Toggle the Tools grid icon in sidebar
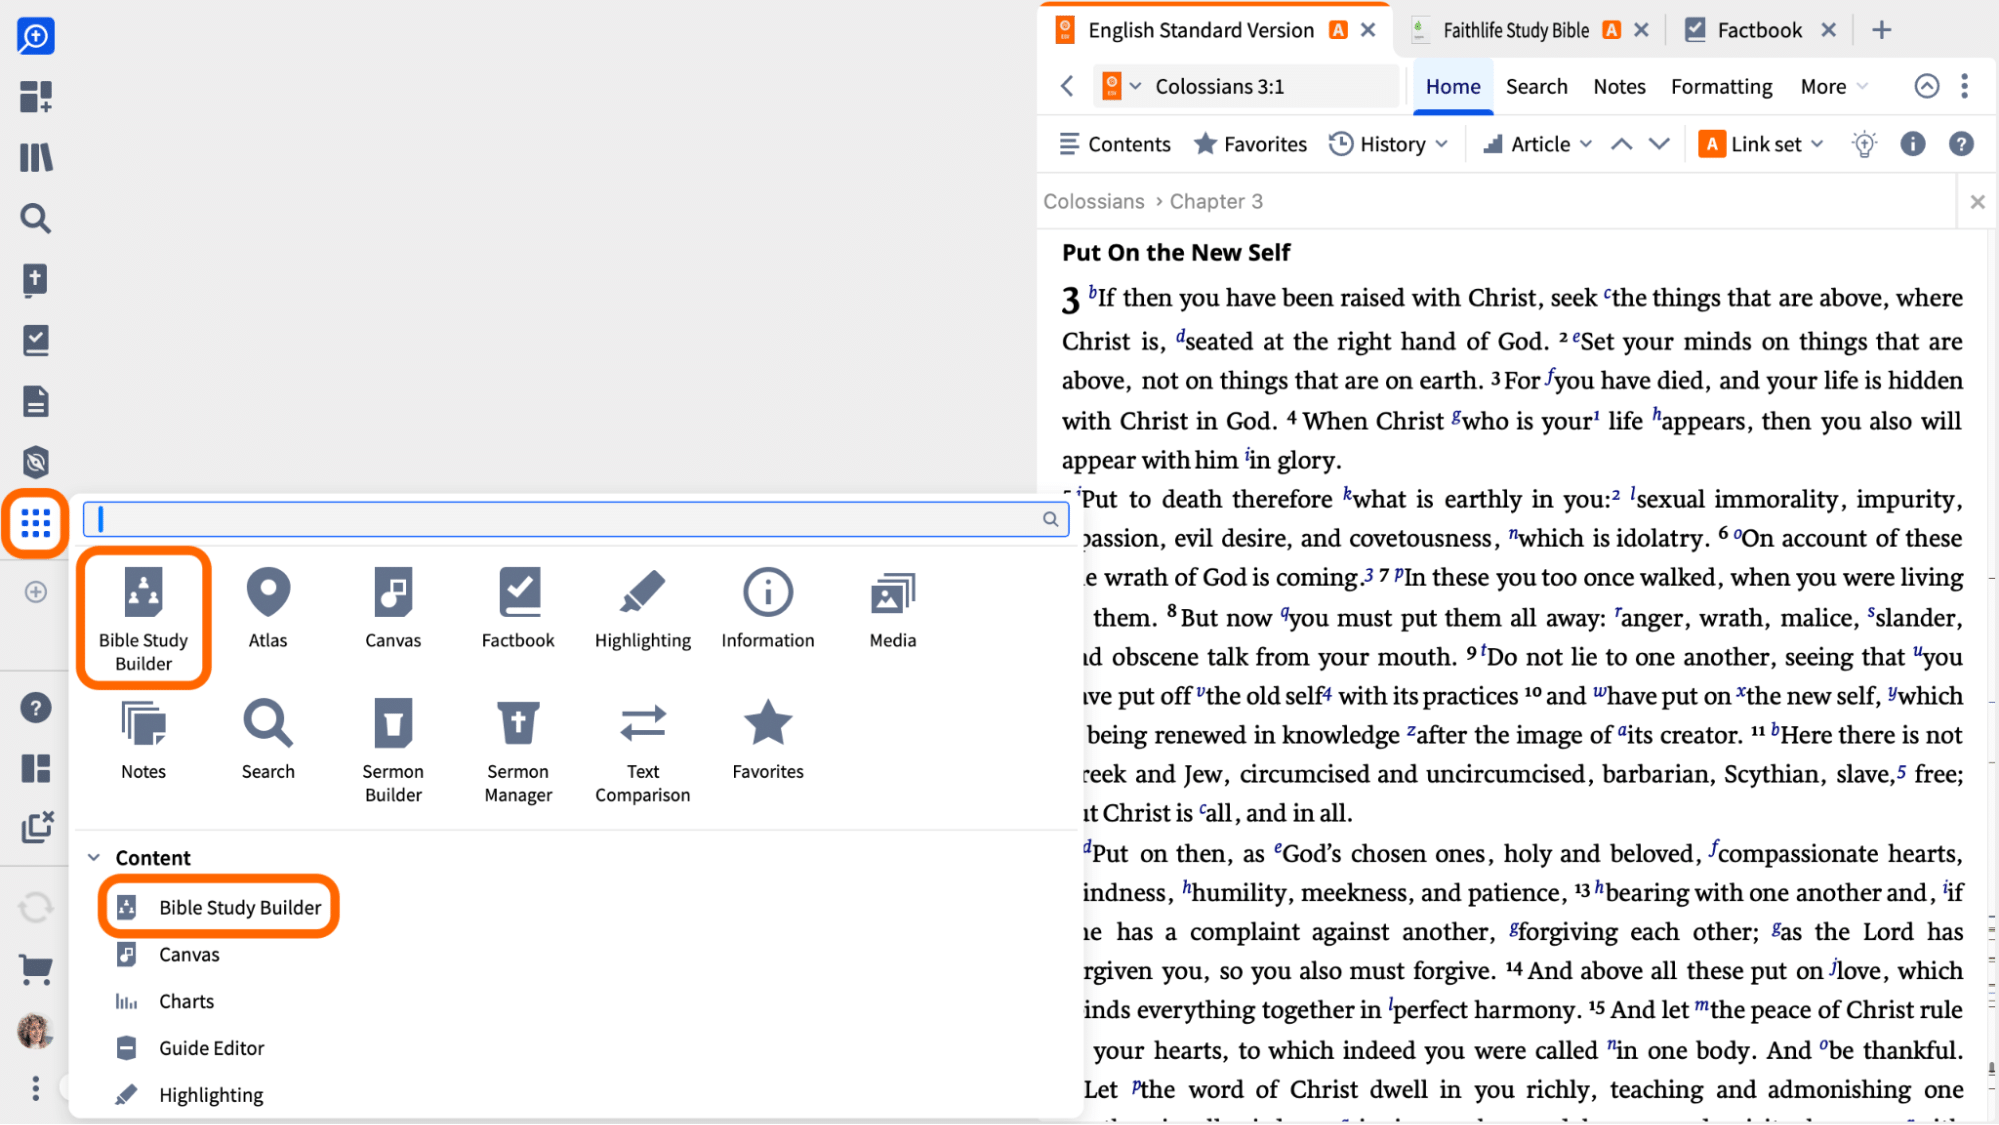The image size is (1999, 1125). pyautogui.click(x=36, y=523)
